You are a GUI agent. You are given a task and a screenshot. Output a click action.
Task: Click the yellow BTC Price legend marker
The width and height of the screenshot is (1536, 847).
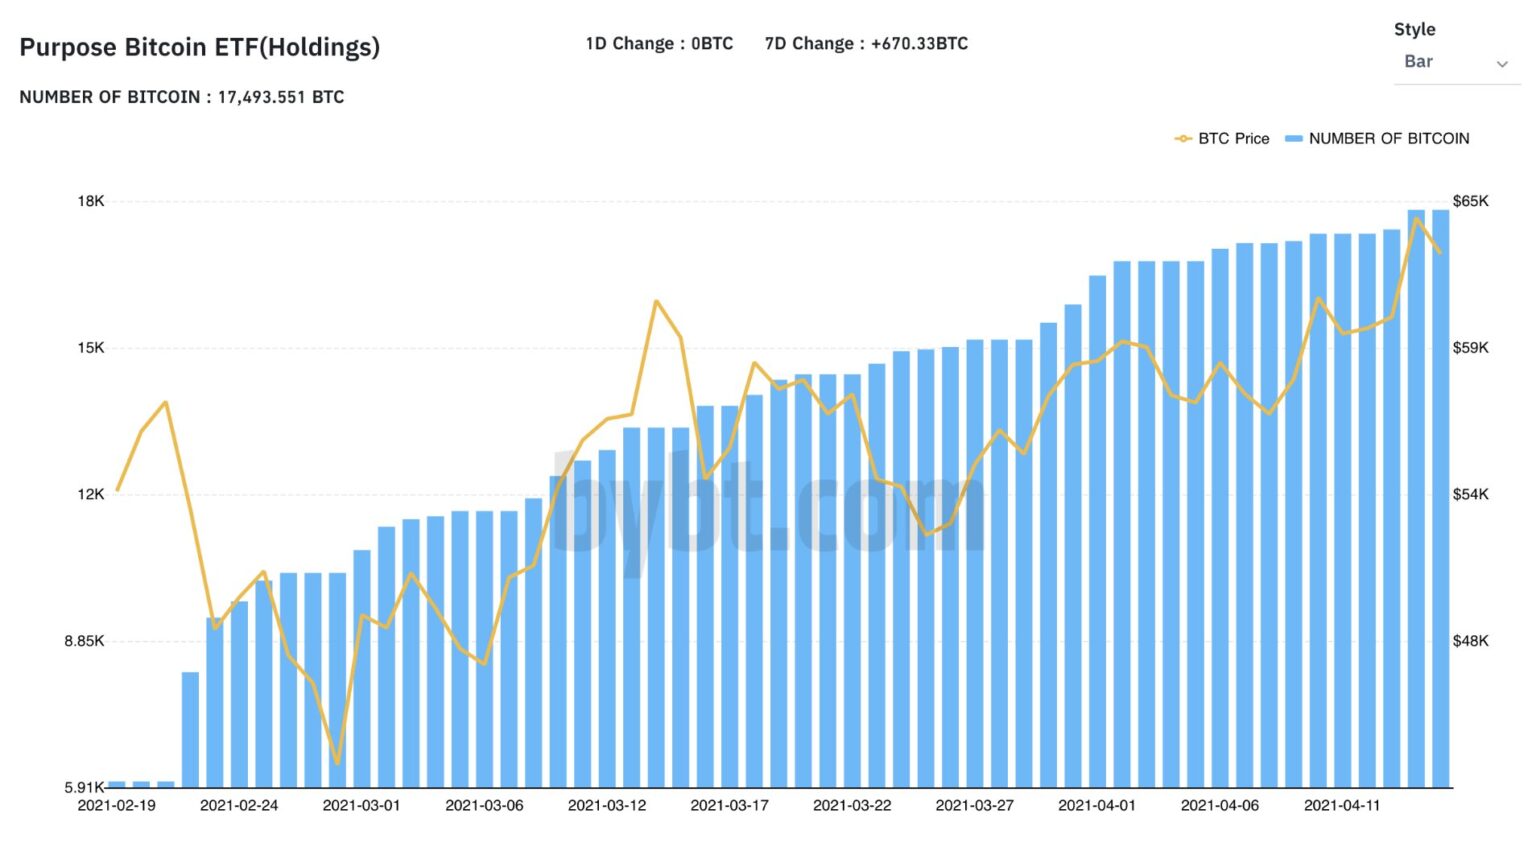click(x=1183, y=139)
